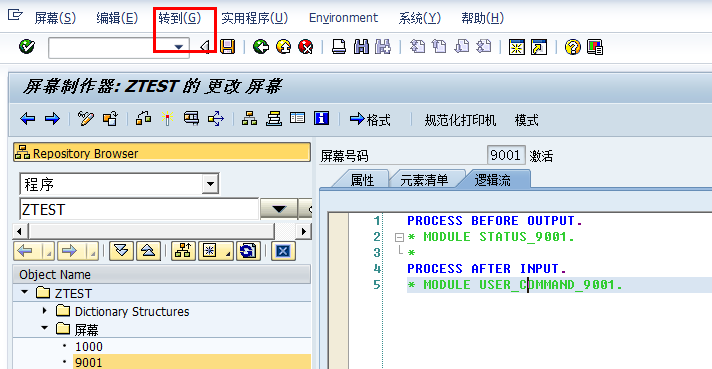Click the yellow Exit icon
Image resolution: width=712 pixels, height=369 pixels.
(284, 47)
